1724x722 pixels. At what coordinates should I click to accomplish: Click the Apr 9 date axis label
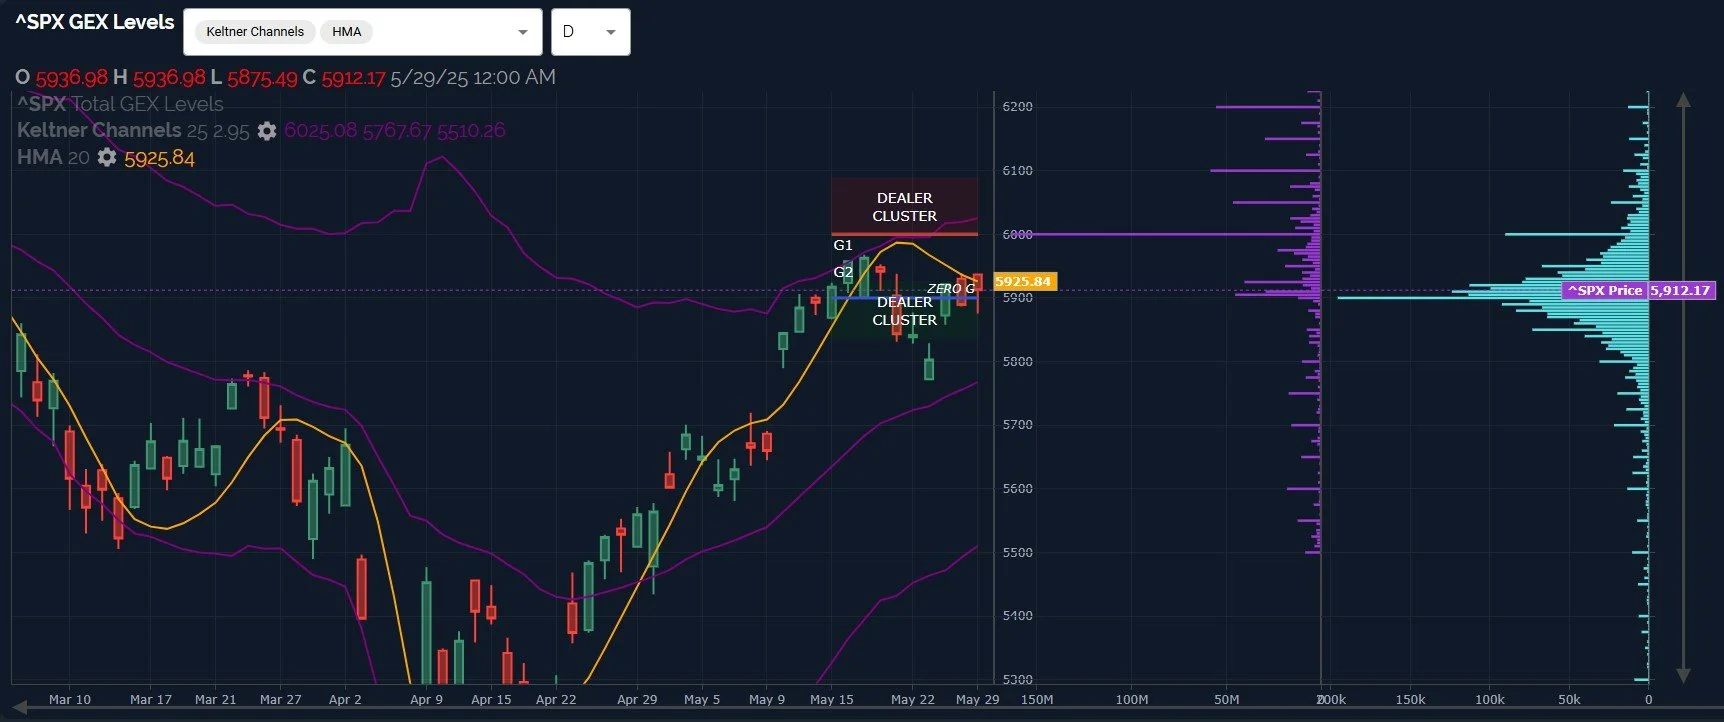point(426,699)
